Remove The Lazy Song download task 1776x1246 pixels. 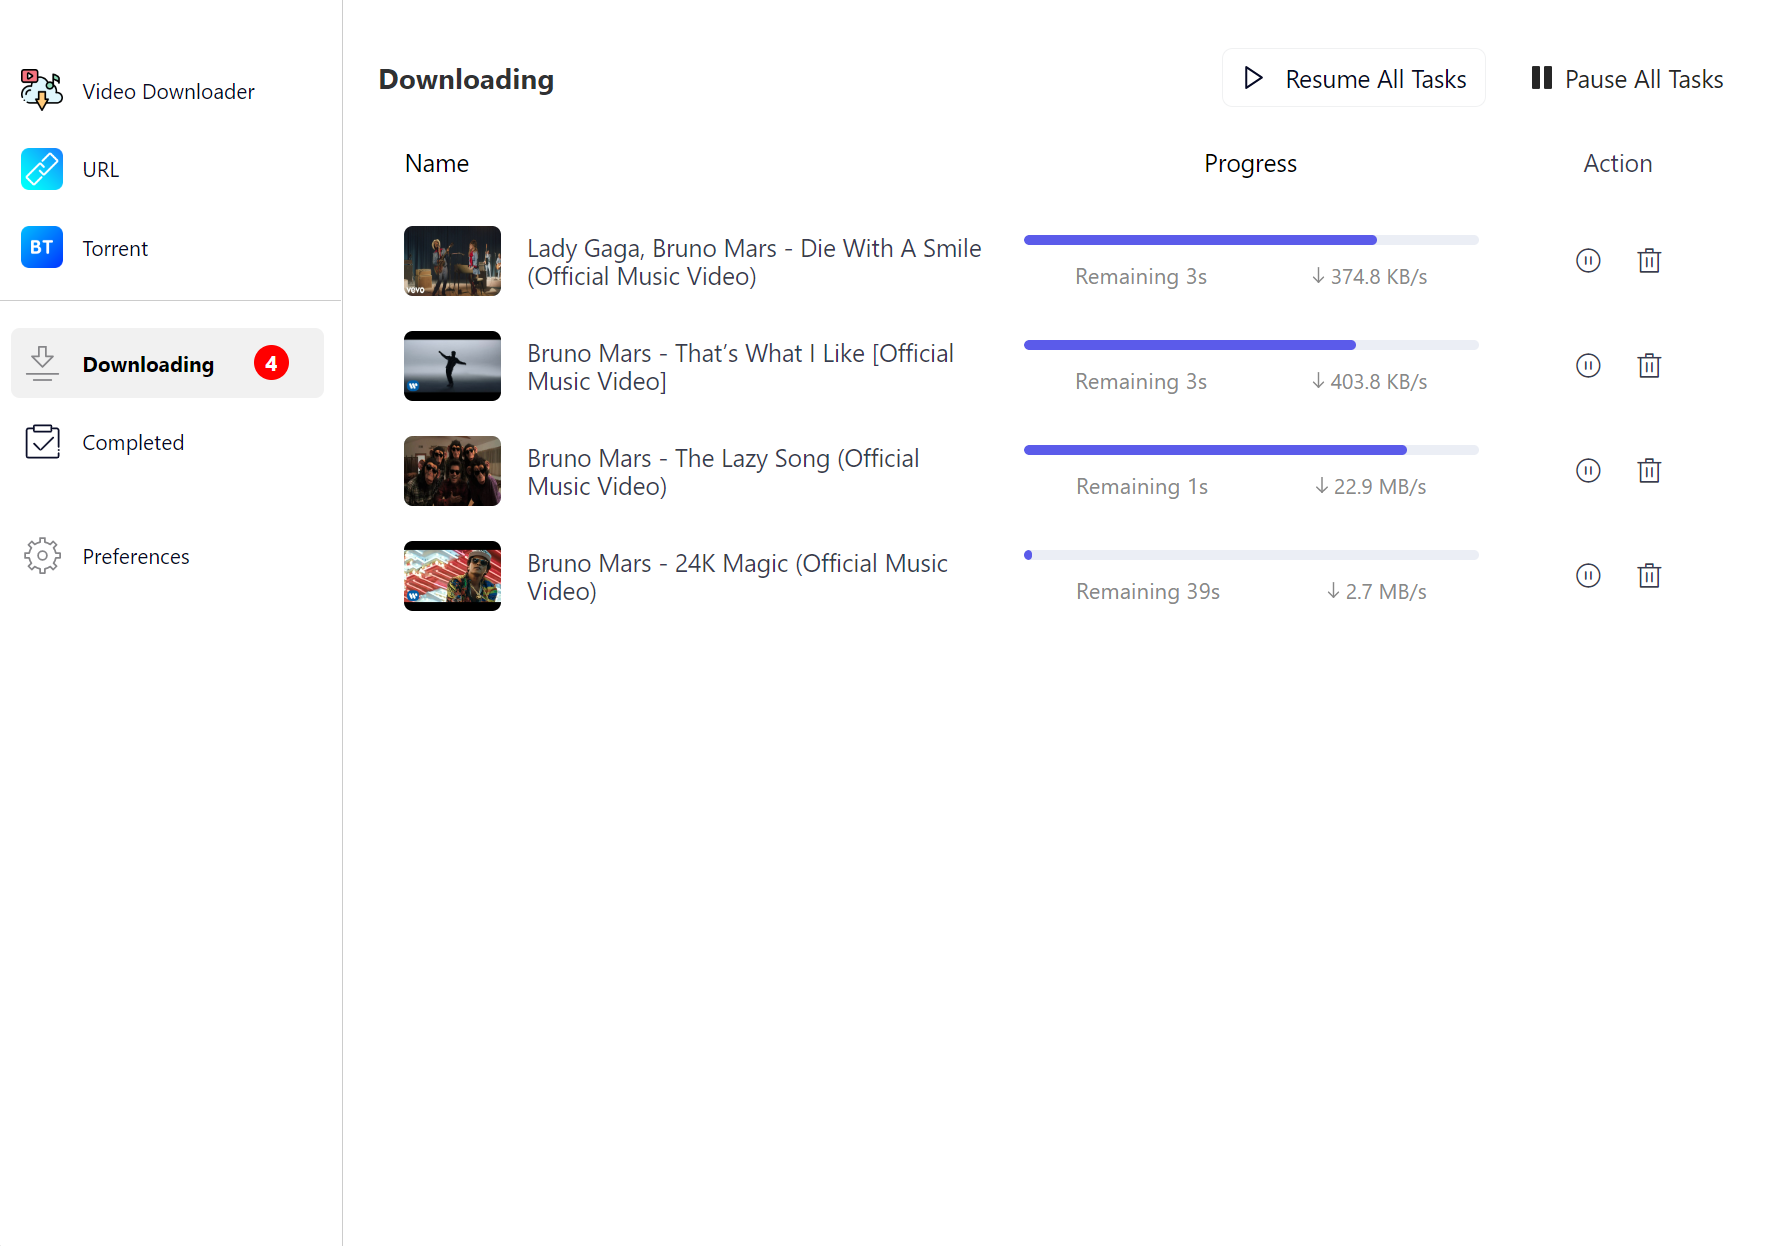point(1649,471)
